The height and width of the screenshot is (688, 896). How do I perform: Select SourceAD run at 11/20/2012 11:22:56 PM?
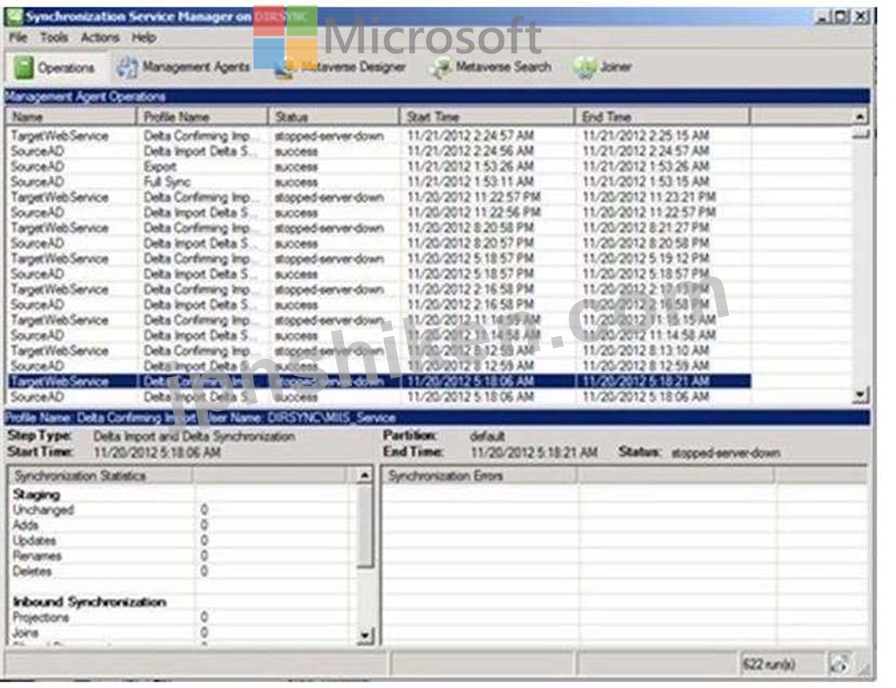(x=379, y=213)
